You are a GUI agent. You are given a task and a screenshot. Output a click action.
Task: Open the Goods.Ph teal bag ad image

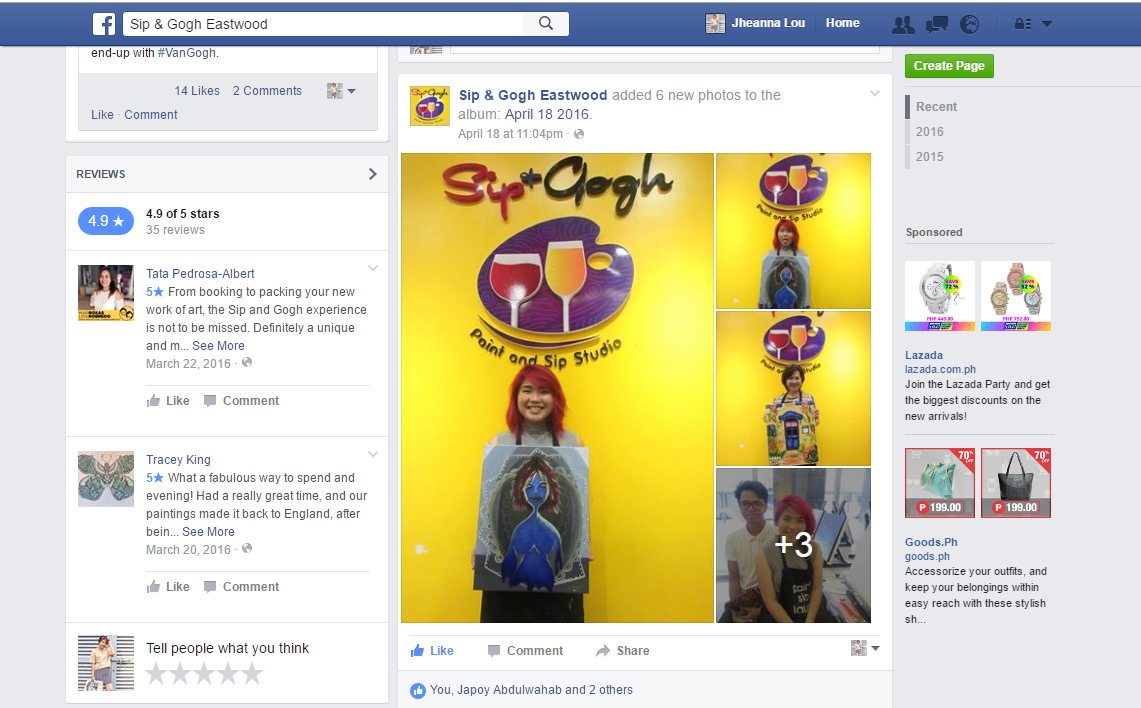939,482
